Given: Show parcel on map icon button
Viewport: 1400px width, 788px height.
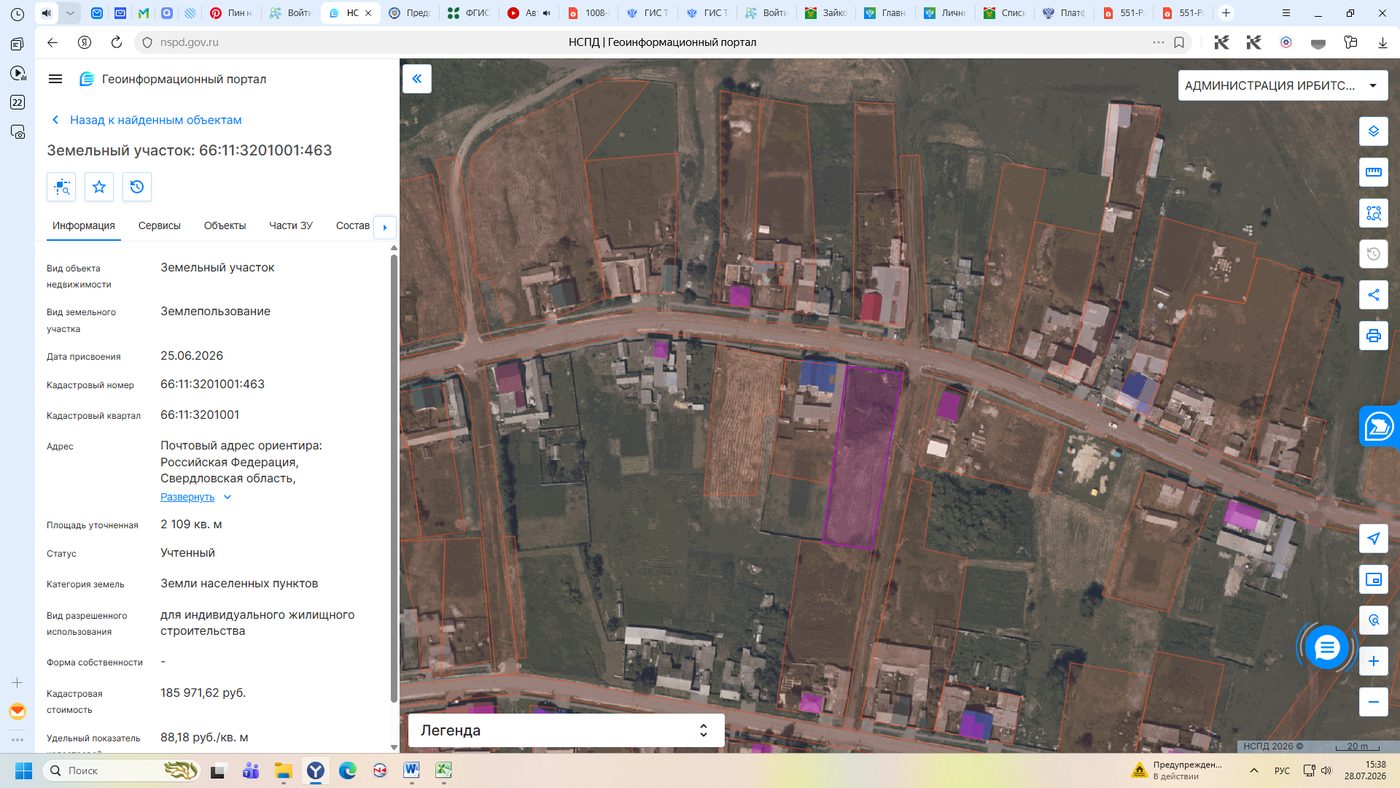Looking at the screenshot, I should (61, 187).
